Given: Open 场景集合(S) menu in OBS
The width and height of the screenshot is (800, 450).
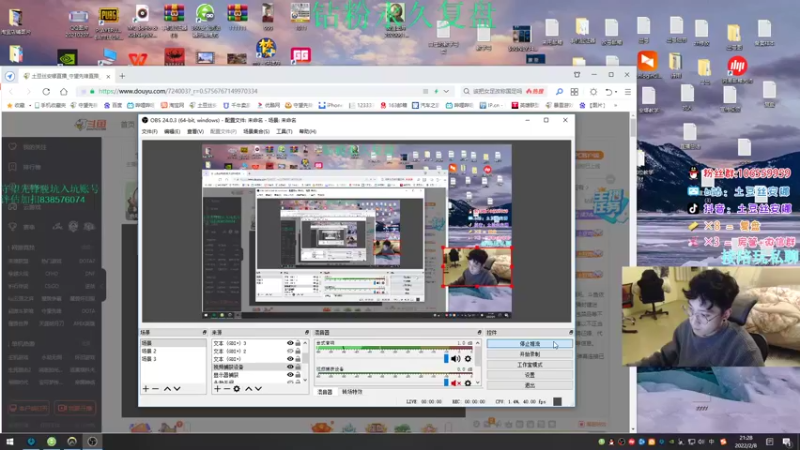Looking at the screenshot, I should coord(256,132).
